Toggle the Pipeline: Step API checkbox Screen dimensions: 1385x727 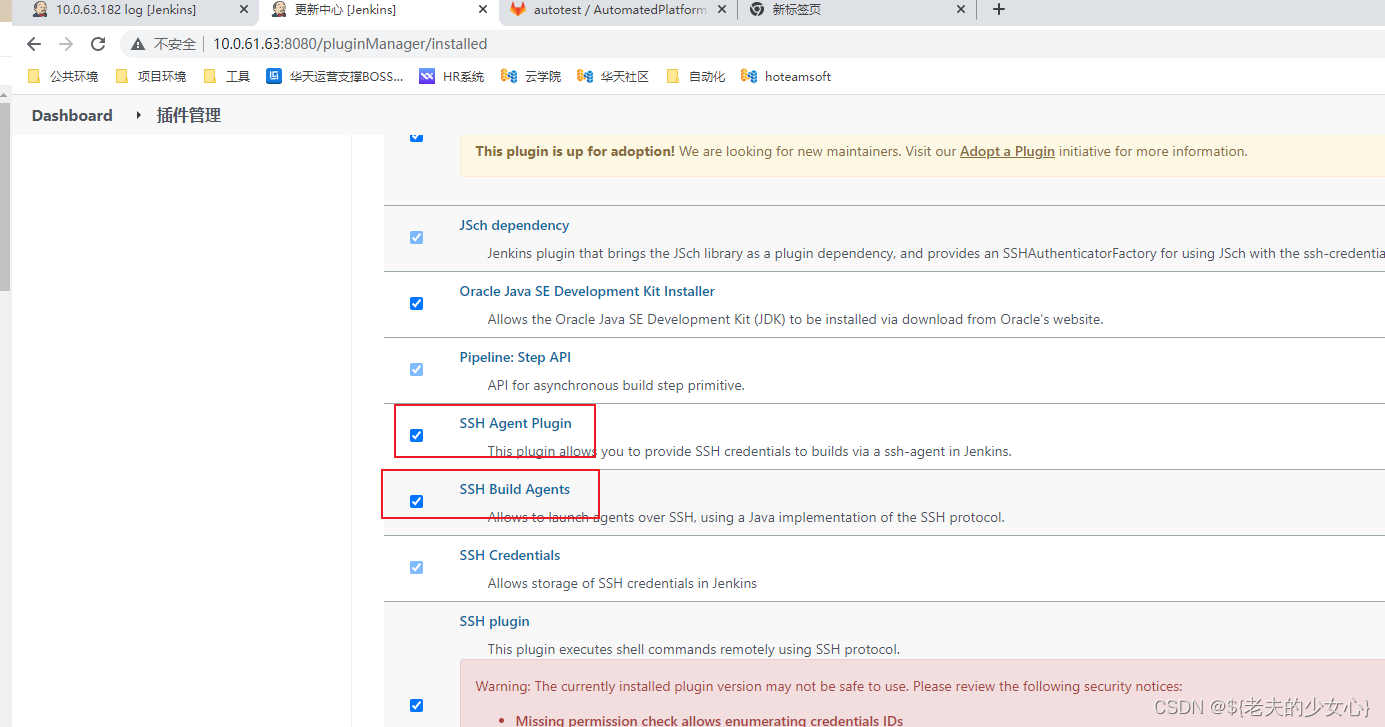417,370
